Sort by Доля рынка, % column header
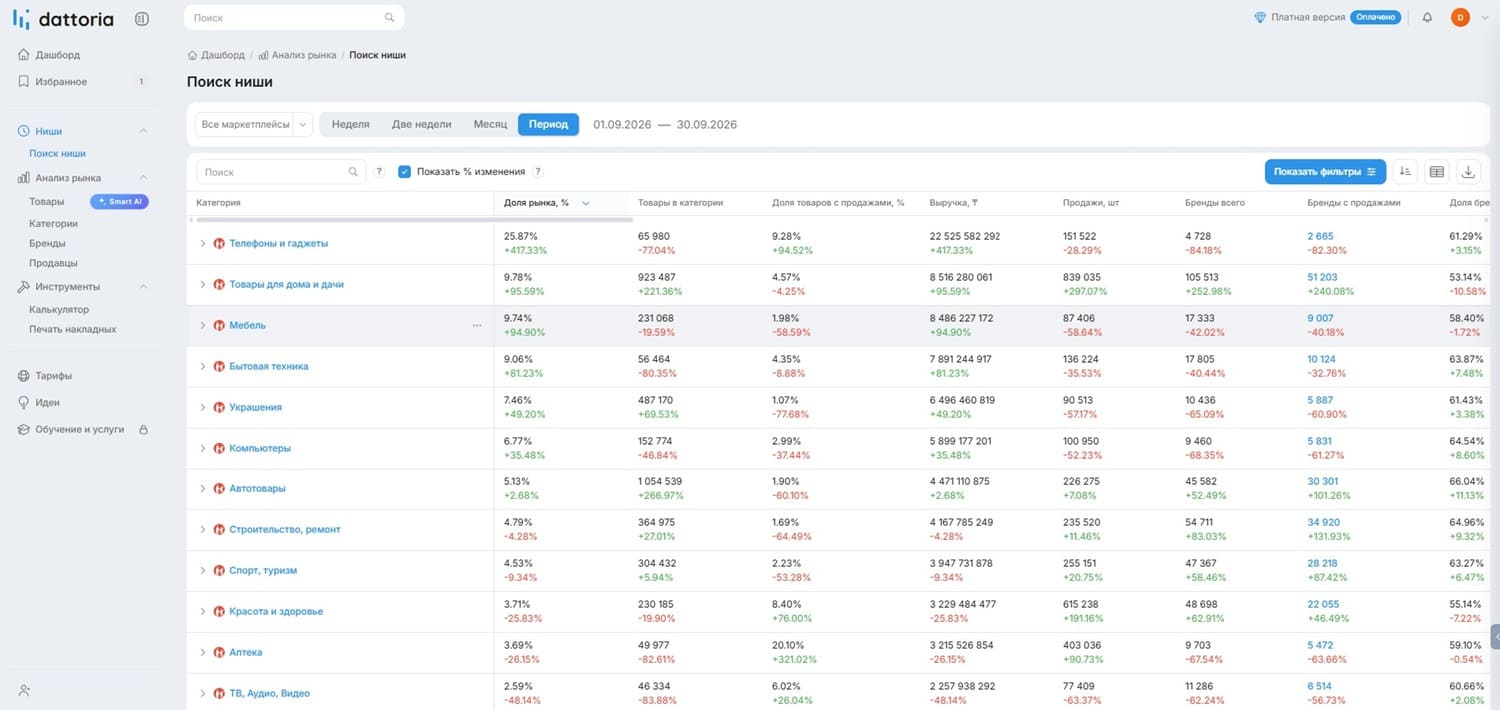 pos(536,203)
